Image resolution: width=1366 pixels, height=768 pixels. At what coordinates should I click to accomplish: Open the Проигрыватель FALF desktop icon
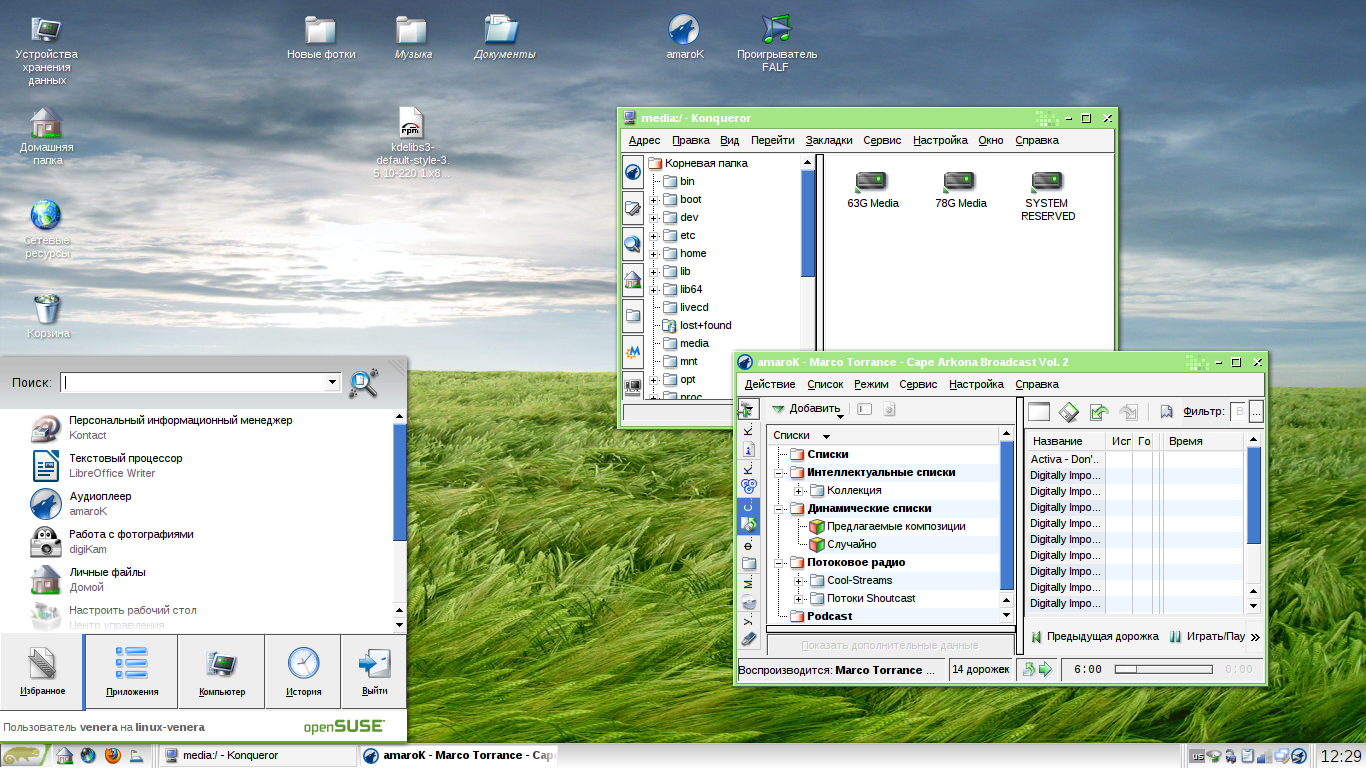coord(776,43)
